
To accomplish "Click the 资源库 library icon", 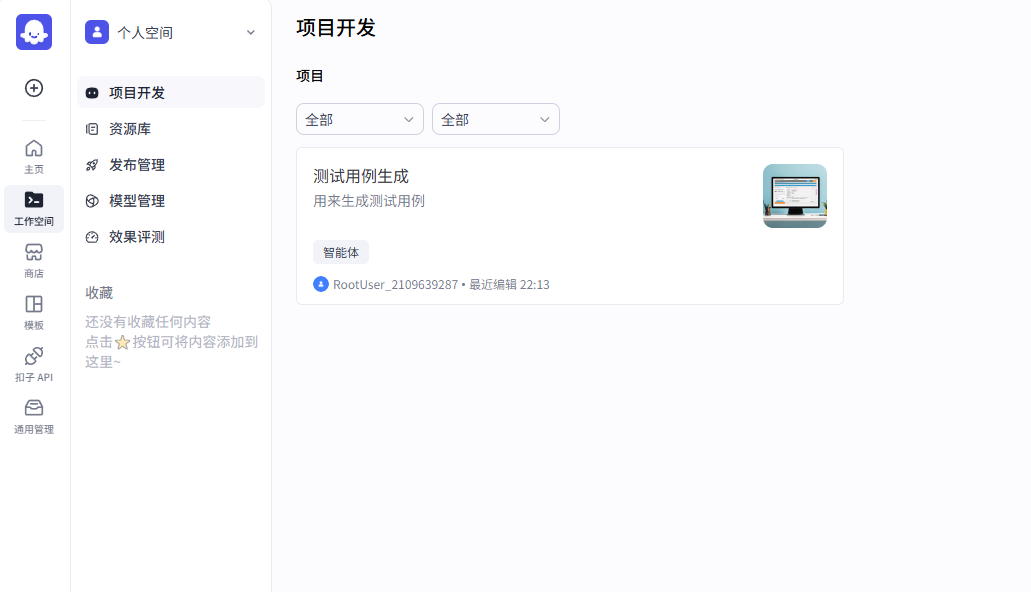I will pyautogui.click(x=92, y=129).
